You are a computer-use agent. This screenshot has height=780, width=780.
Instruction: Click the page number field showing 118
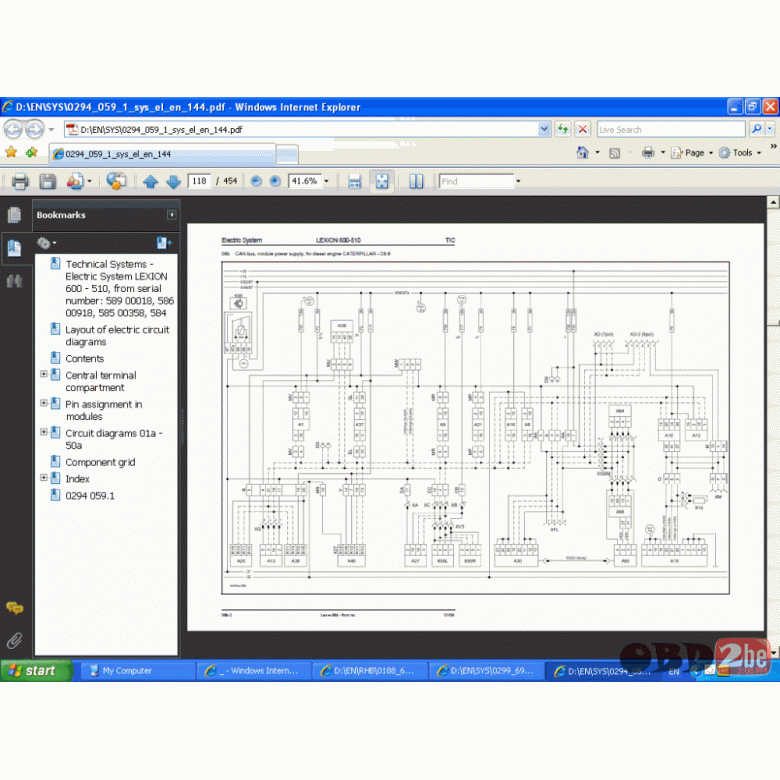[x=199, y=181]
